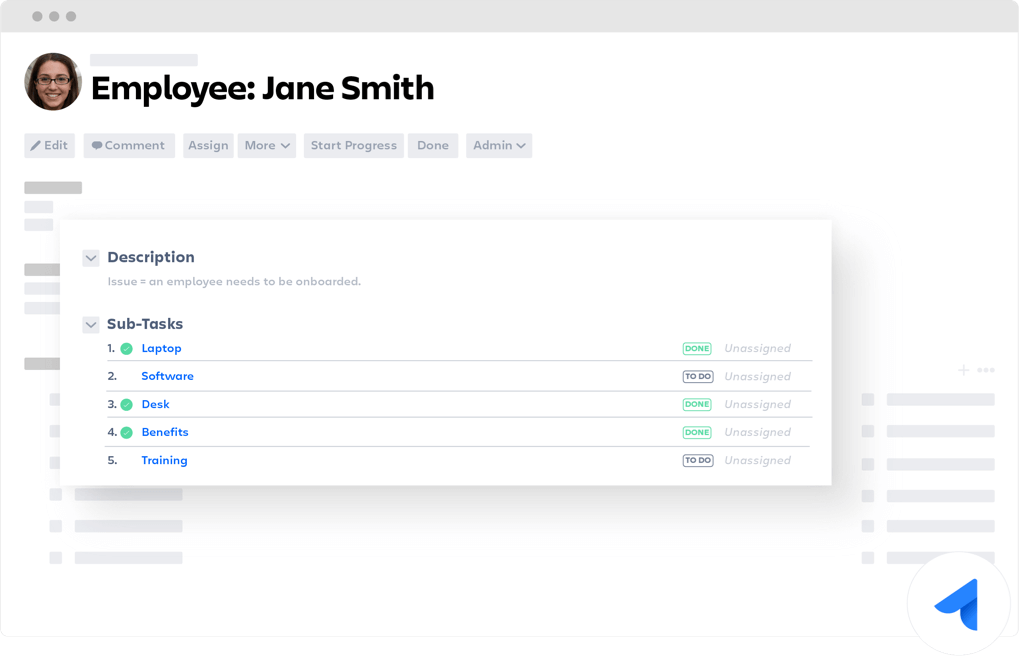Viewport: 1020px width, 656px height.
Task: Toggle Laptop's green completion checkmark
Action: coord(126,348)
